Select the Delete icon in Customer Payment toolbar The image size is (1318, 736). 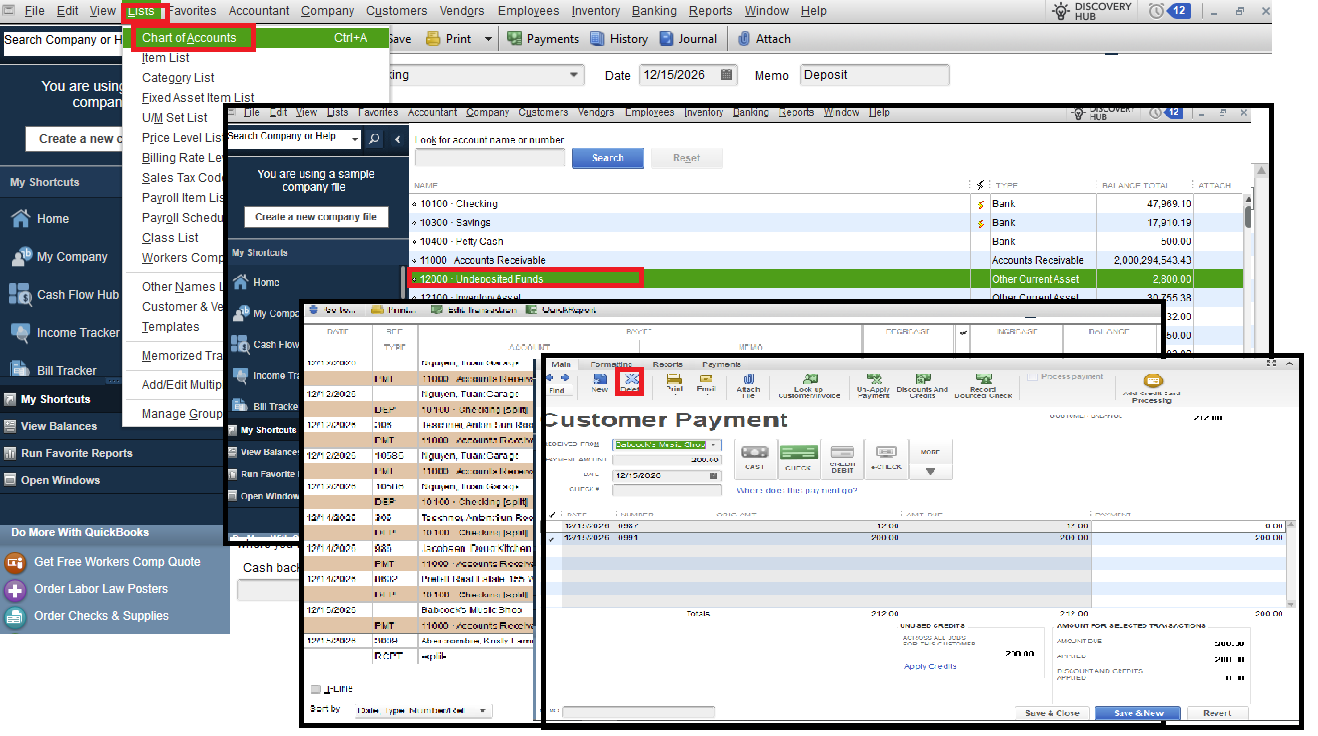tap(632, 381)
